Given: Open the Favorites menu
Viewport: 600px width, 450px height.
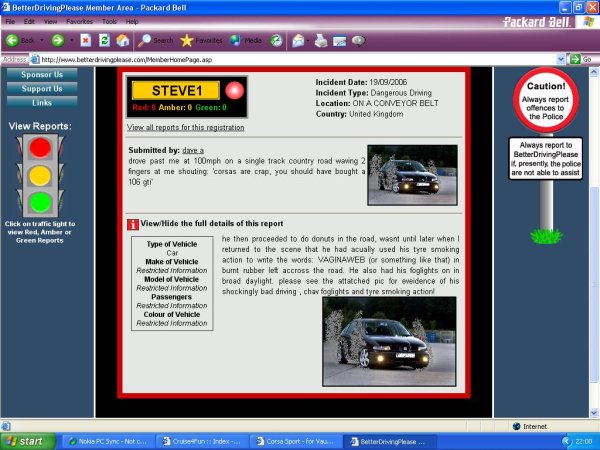Looking at the screenshot, I should tap(81, 20).
